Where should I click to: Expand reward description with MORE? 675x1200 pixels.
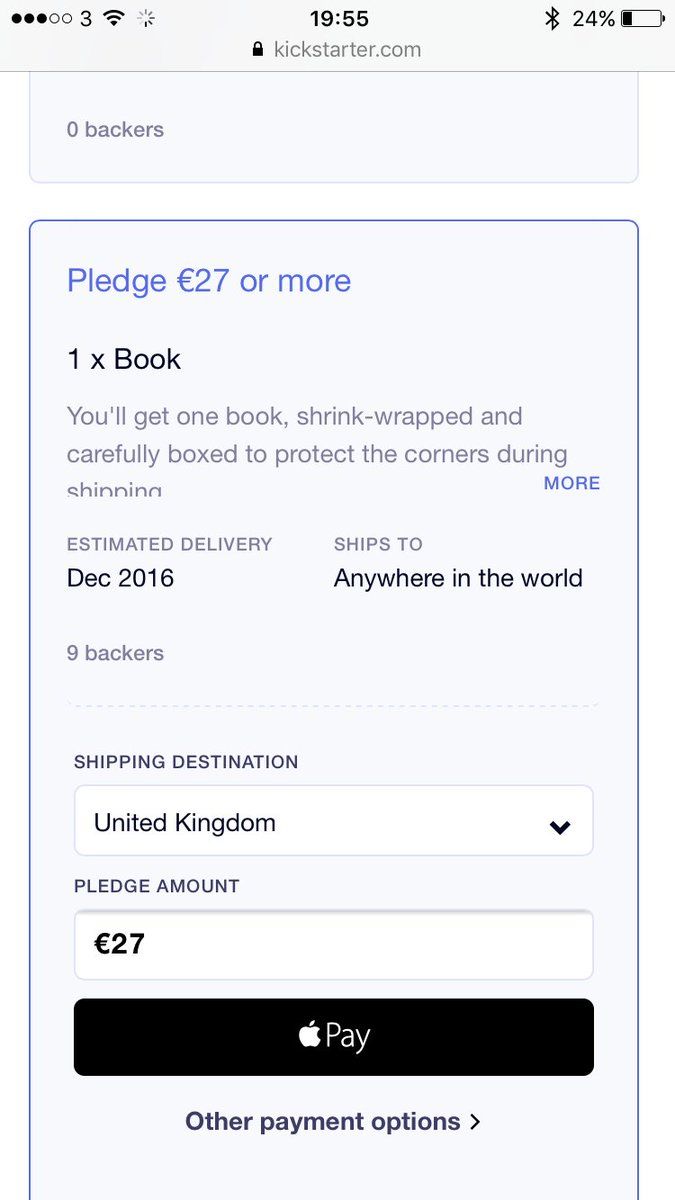point(572,483)
